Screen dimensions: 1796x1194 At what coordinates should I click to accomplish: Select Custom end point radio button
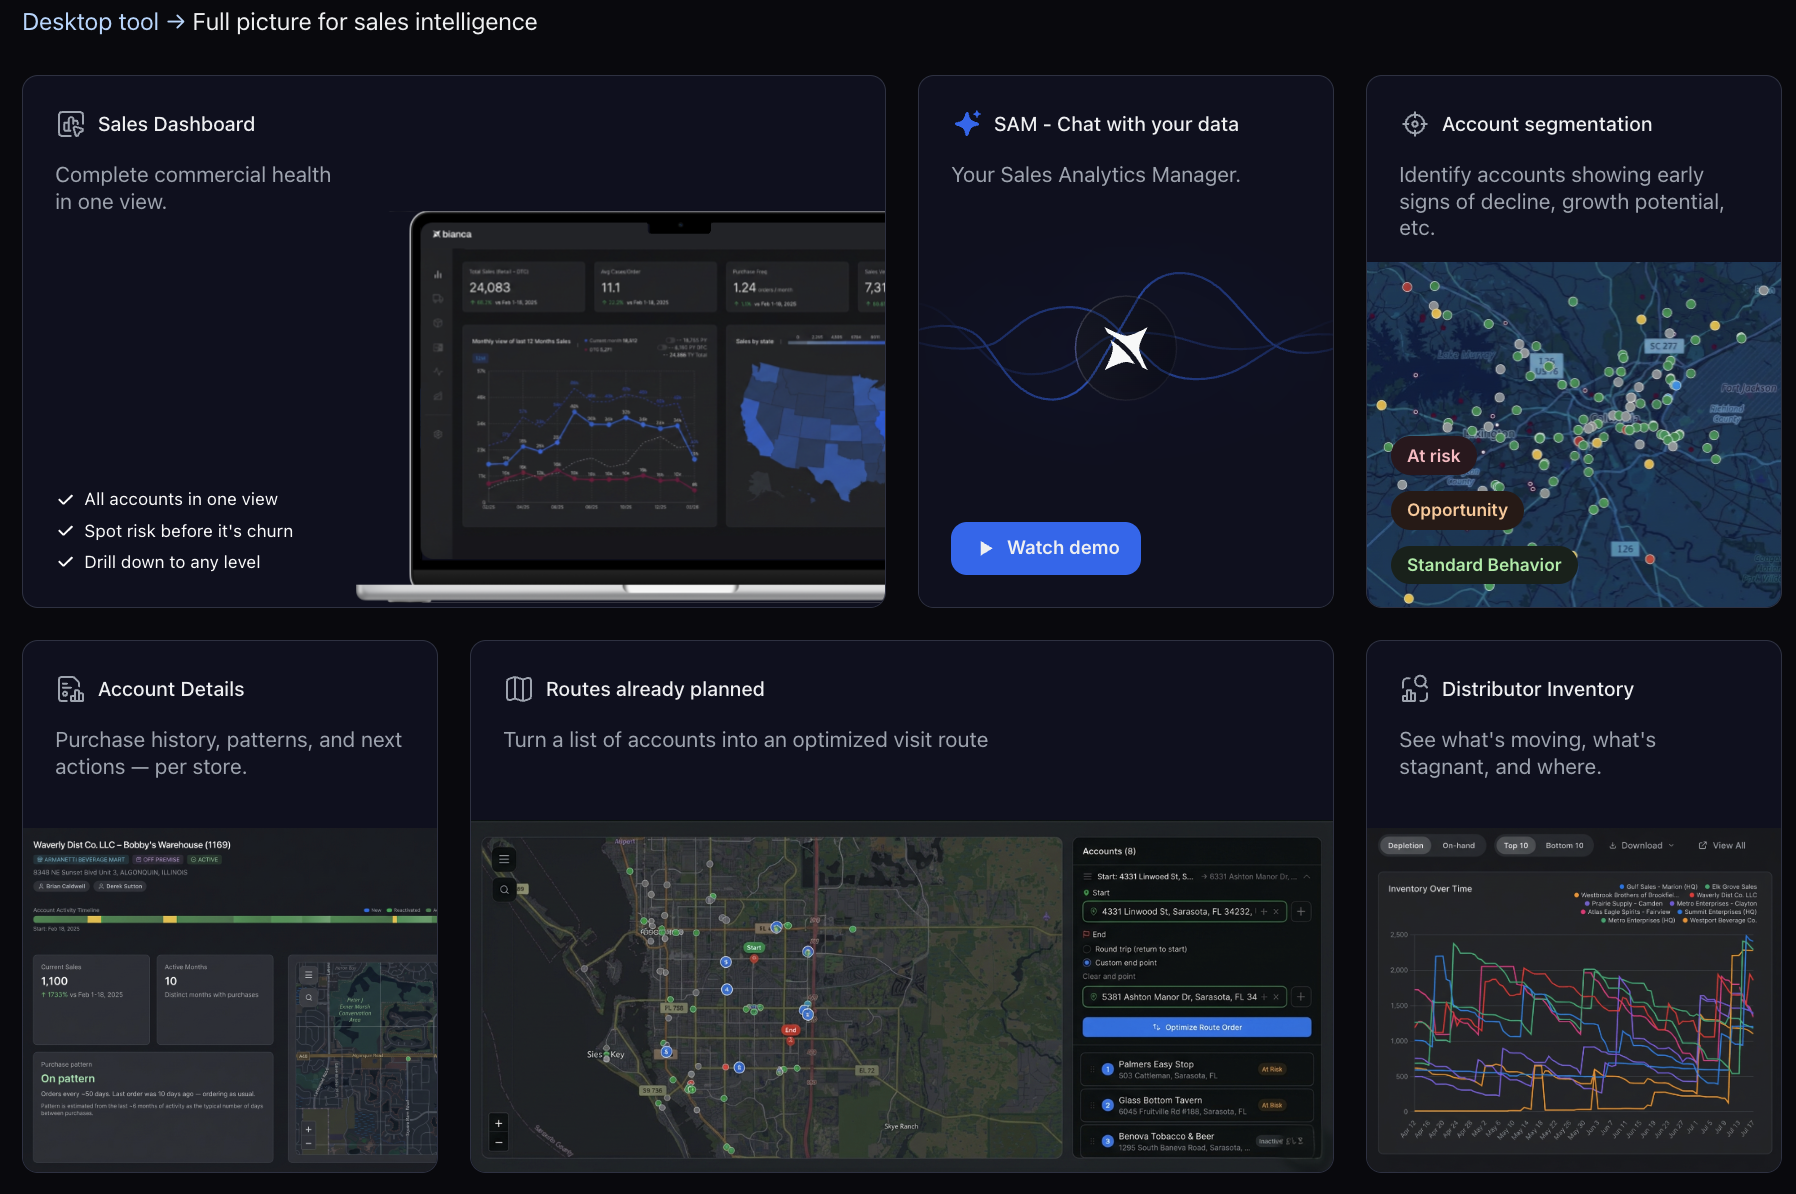coord(1087,963)
